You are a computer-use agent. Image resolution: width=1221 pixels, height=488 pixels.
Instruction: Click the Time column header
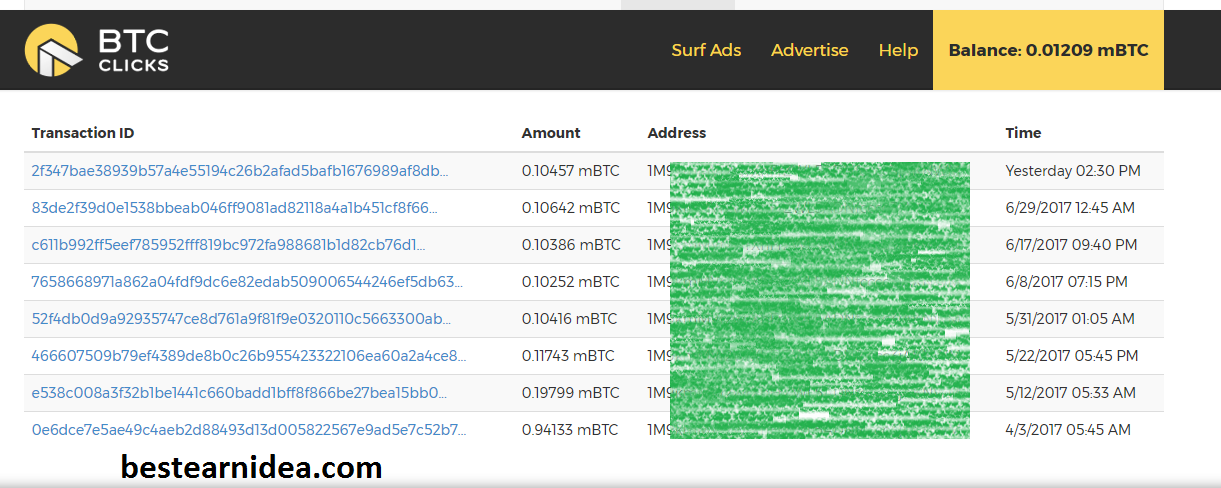(x=1023, y=133)
